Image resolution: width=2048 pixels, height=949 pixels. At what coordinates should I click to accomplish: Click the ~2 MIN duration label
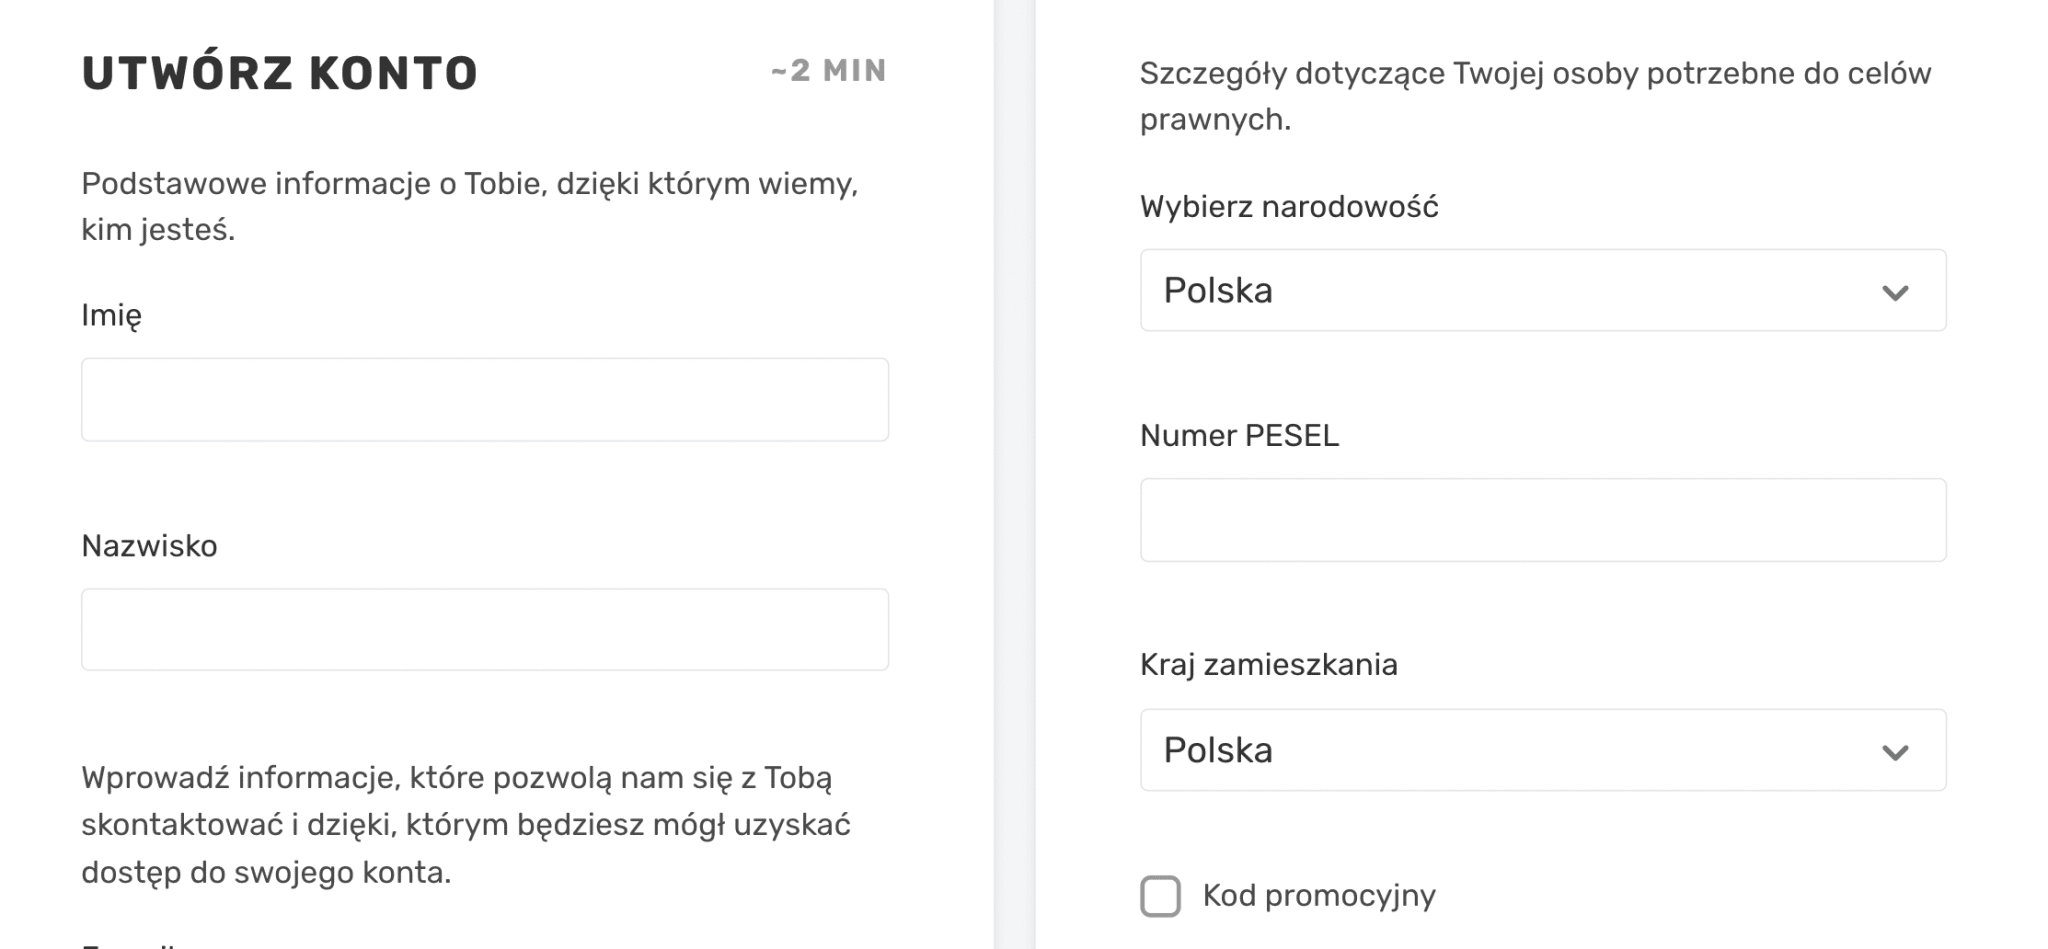click(x=828, y=71)
